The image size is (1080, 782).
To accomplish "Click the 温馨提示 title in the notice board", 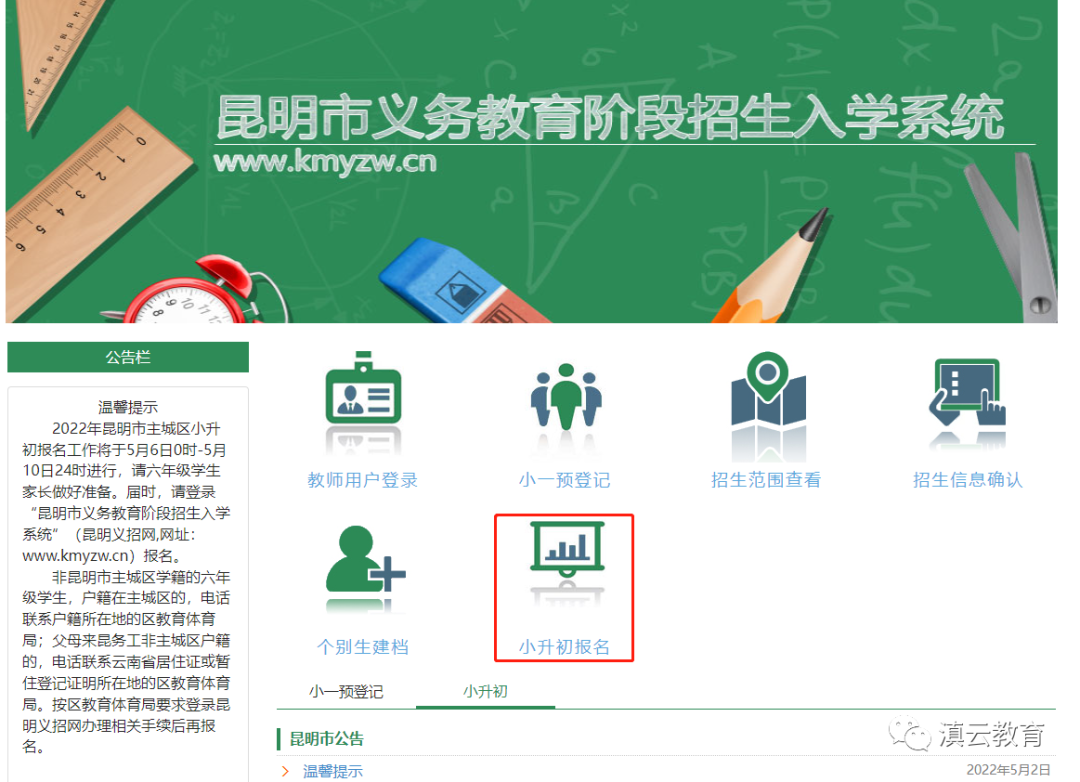I will click(x=128, y=407).
